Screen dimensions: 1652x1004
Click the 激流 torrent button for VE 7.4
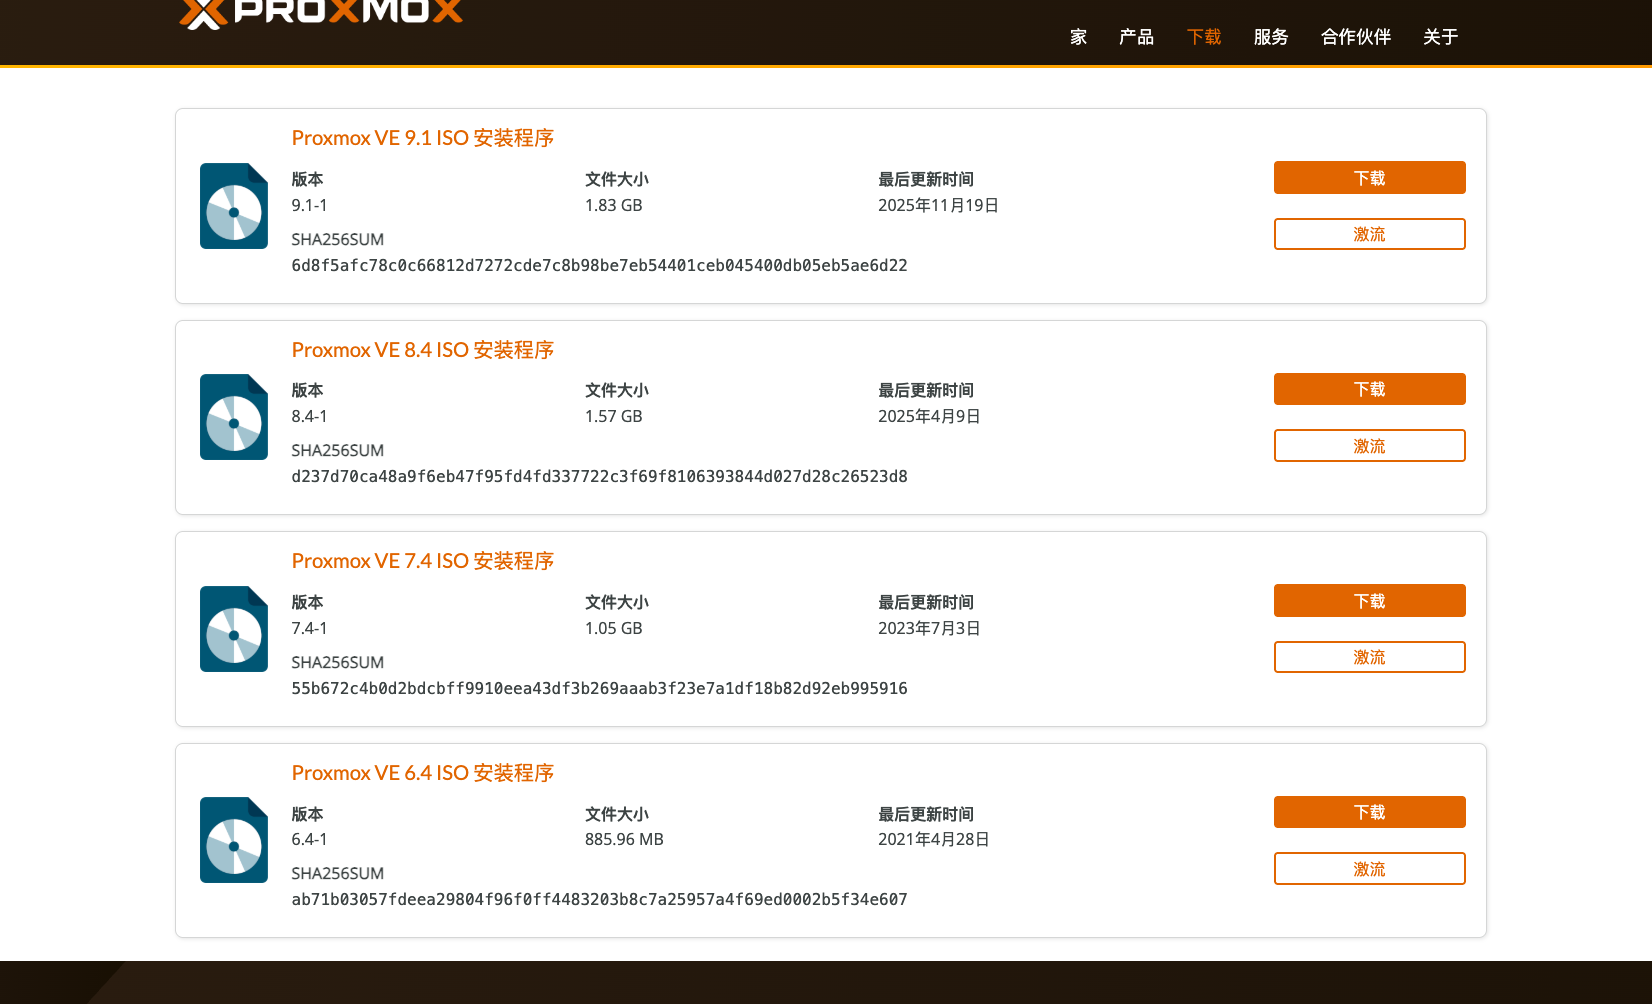[1370, 657]
